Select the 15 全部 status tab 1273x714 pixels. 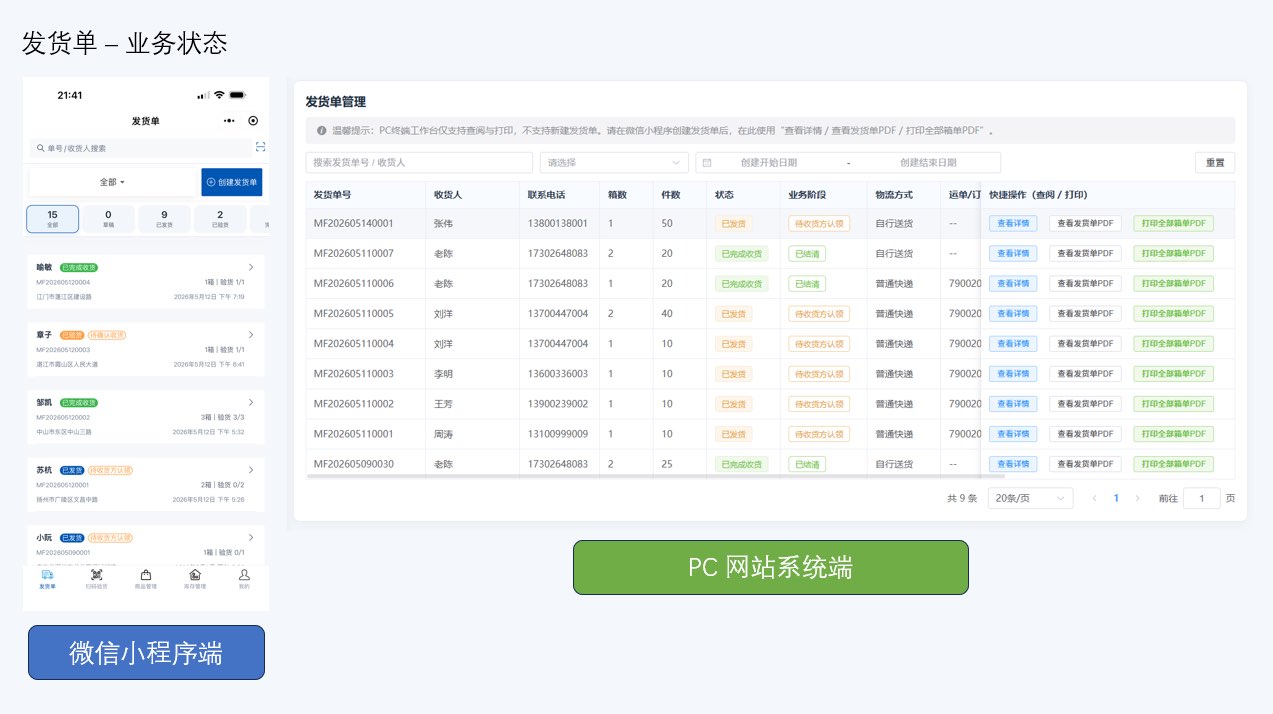click(x=52, y=219)
